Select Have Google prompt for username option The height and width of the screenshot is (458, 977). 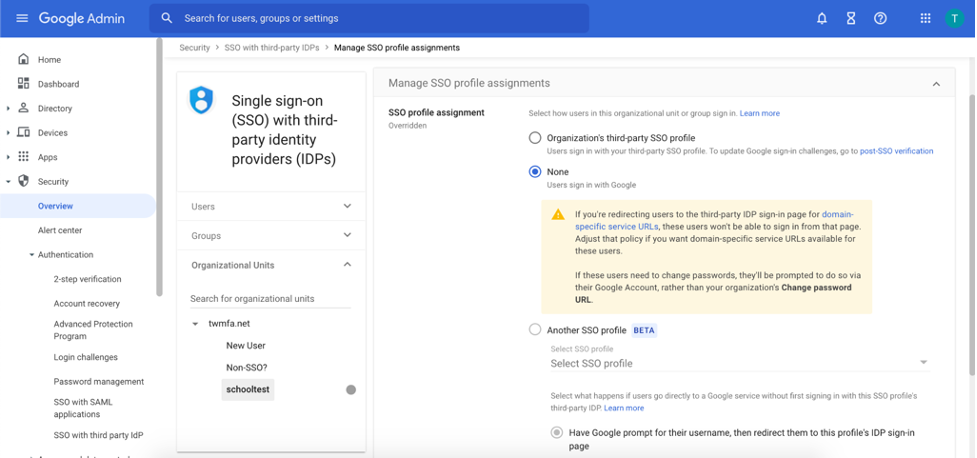click(x=556, y=432)
